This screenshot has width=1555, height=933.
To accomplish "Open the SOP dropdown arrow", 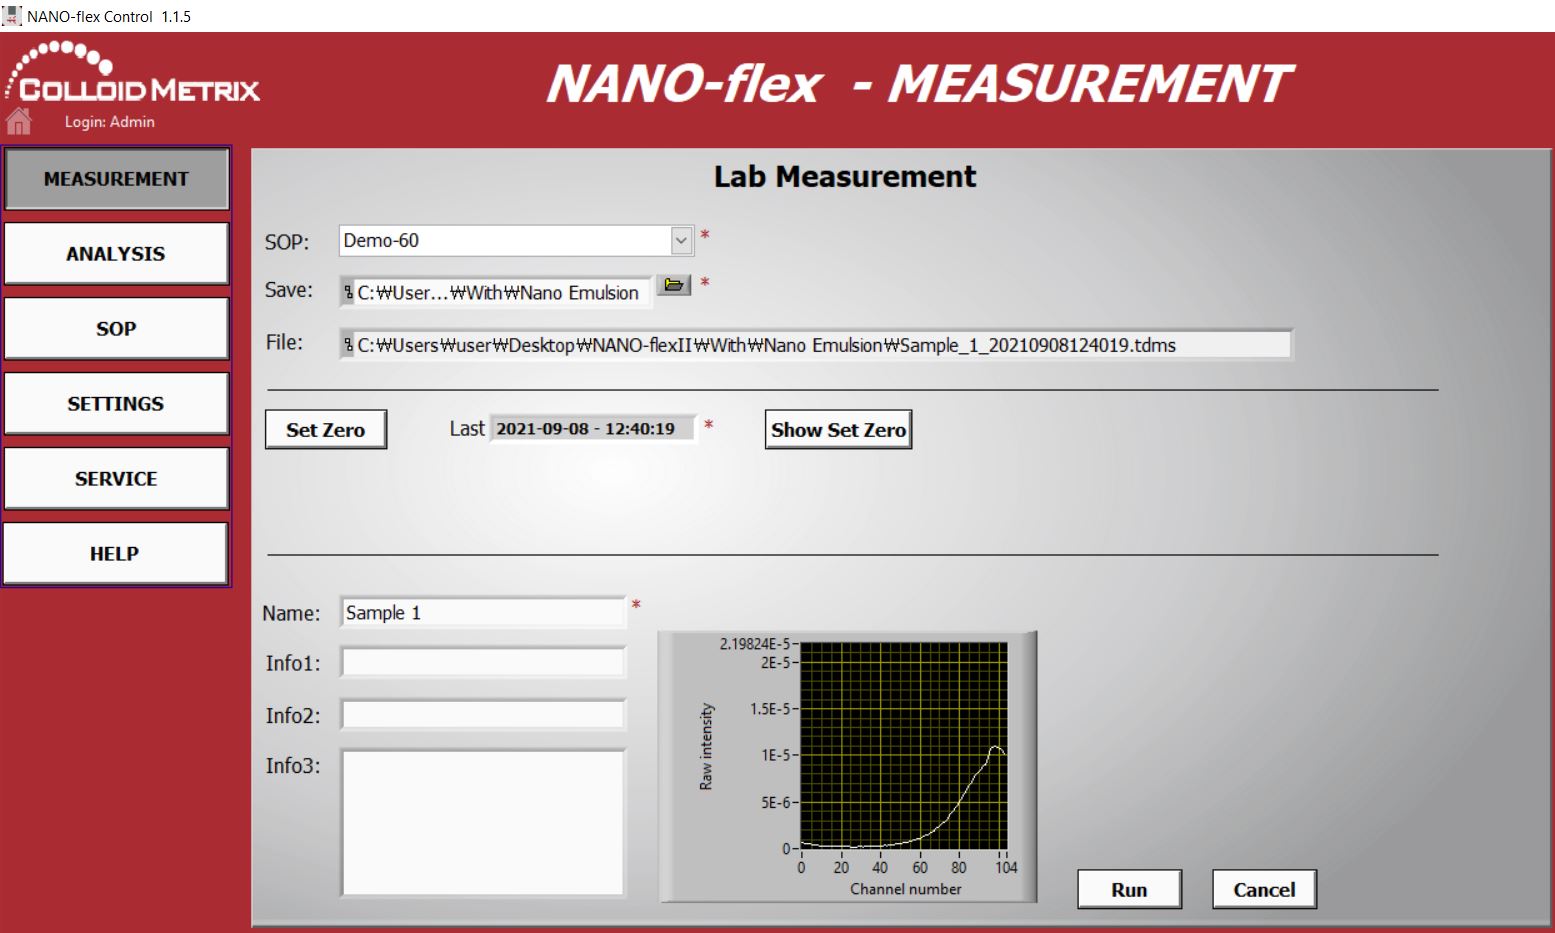I will coord(681,241).
